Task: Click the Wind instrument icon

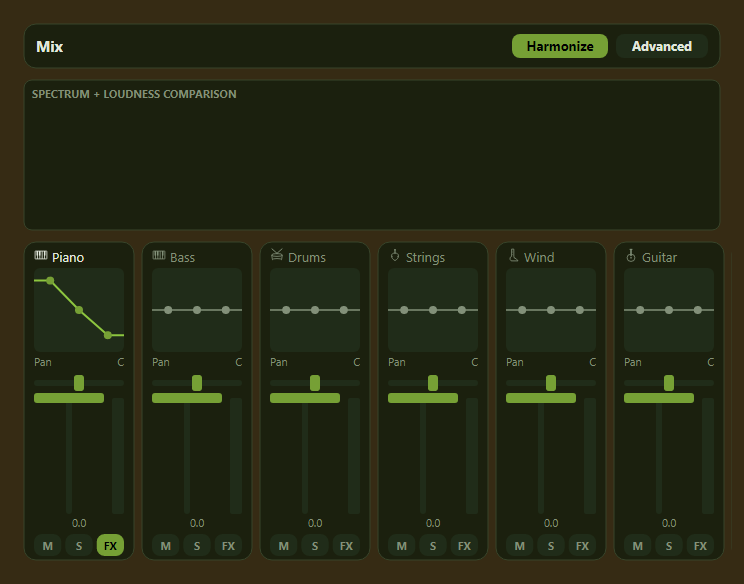Action: pos(513,255)
